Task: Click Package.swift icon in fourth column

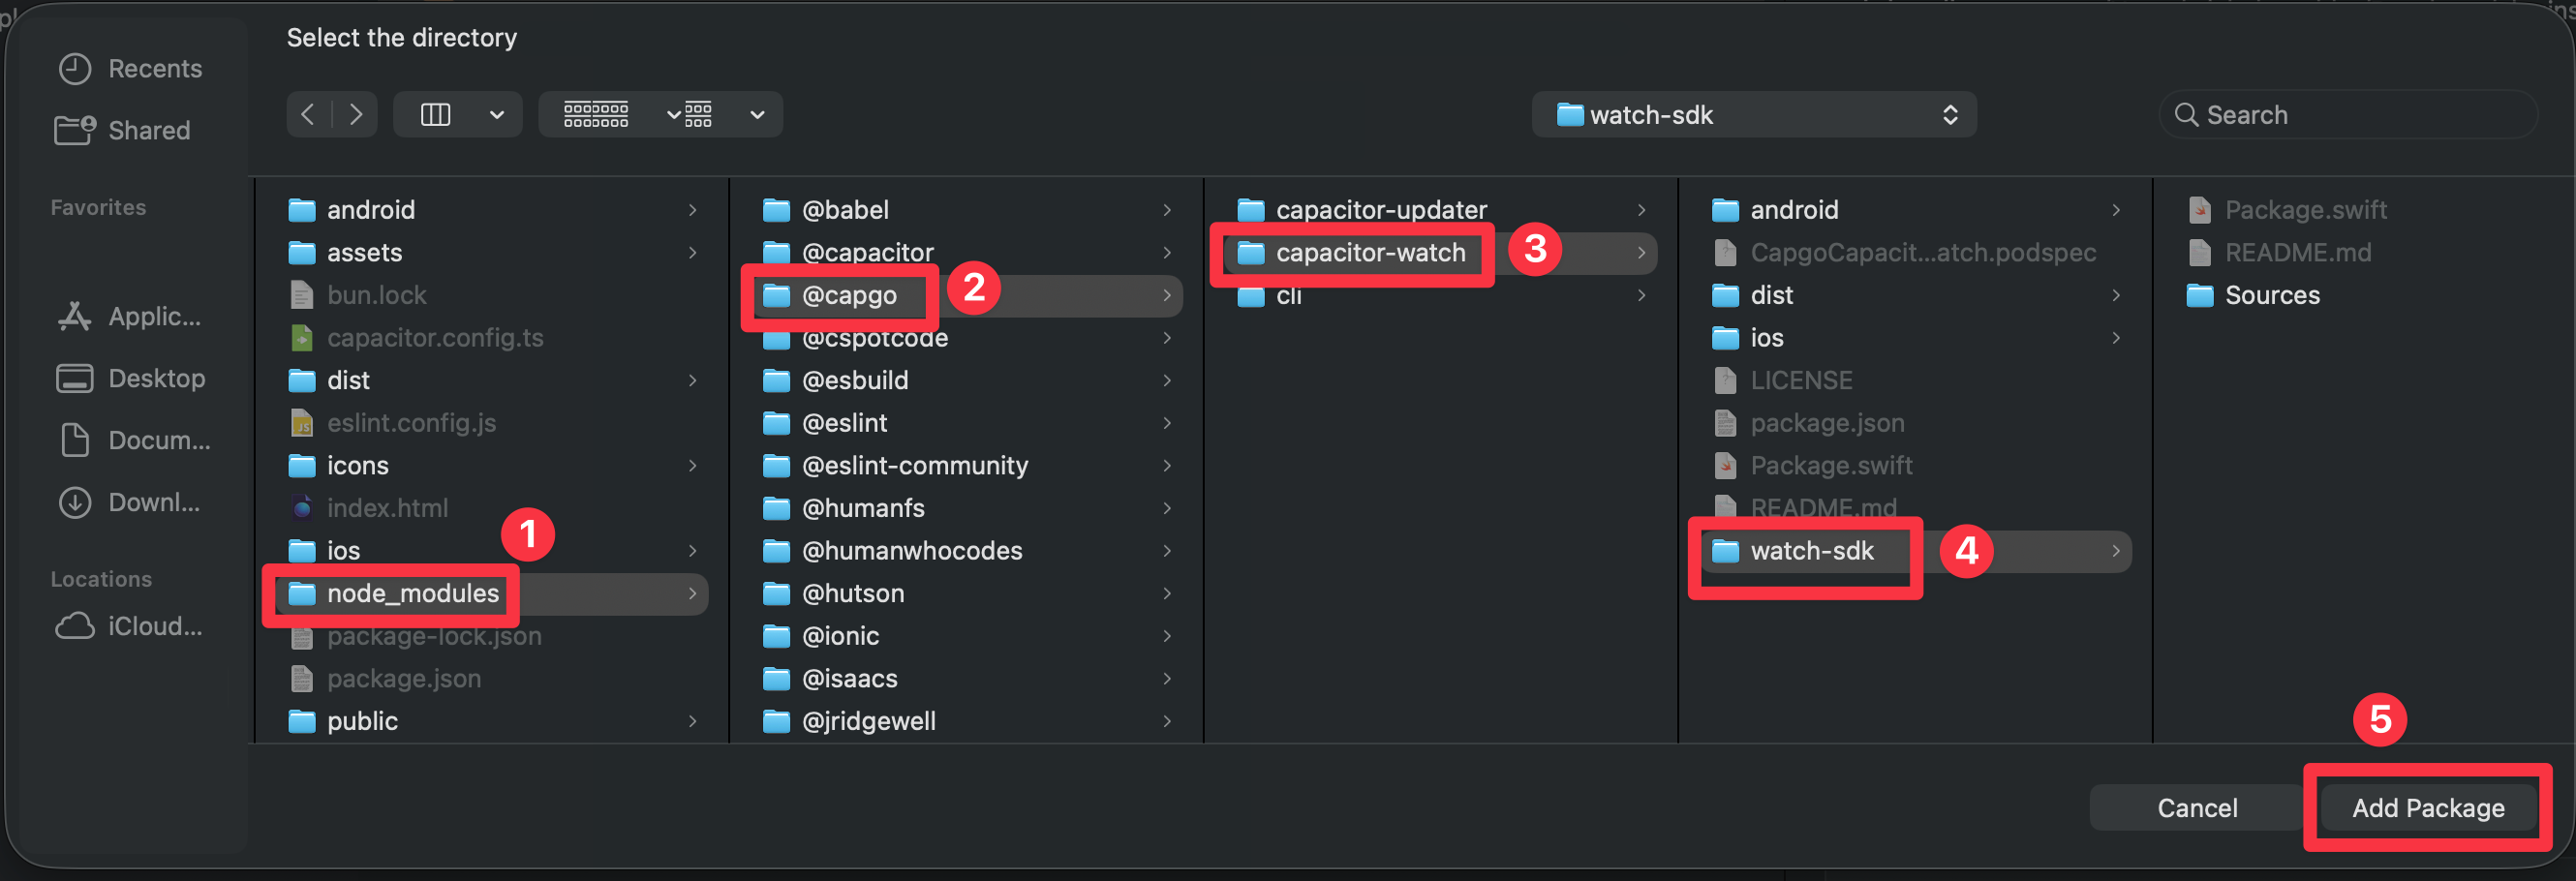Action: tap(1725, 466)
